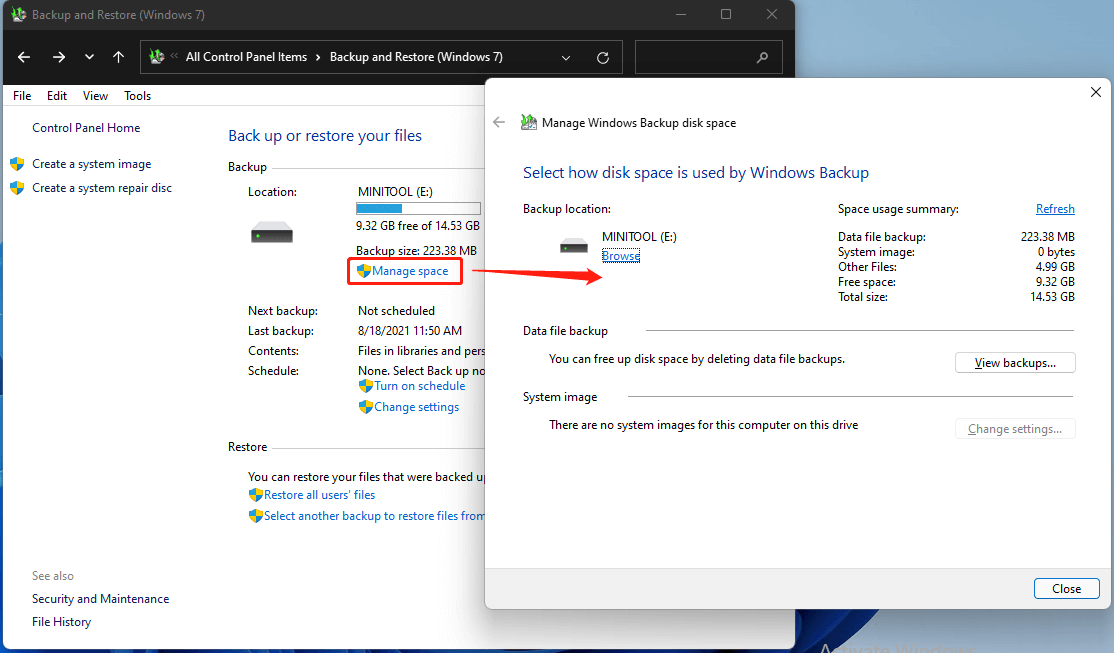
Task: Click shield icon next to Change settings link
Action: (x=366, y=407)
